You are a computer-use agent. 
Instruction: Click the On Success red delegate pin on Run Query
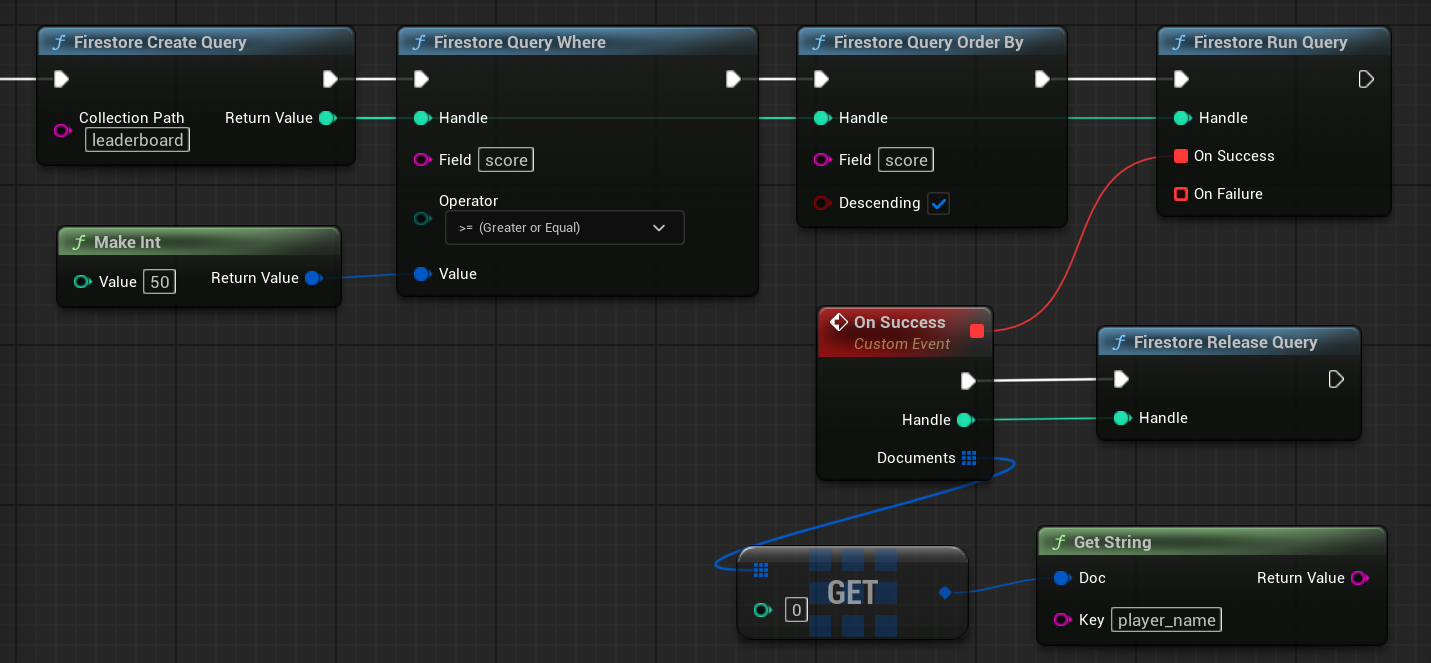click(1181, 156)
